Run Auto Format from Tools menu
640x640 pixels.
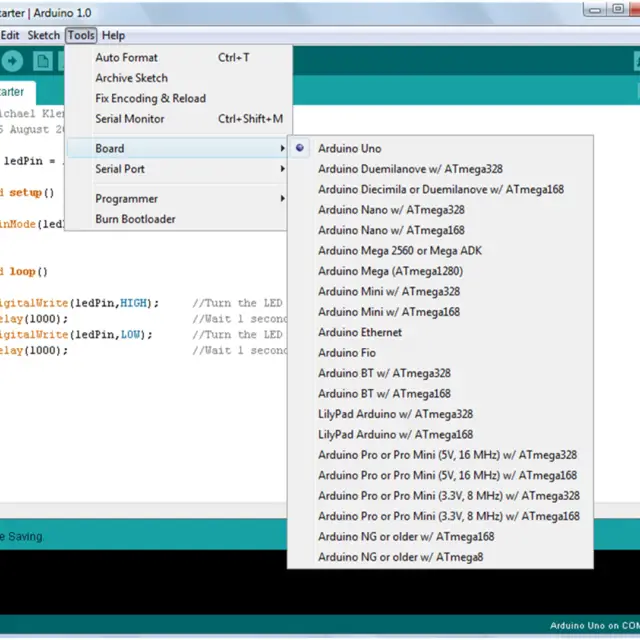[126, 58]
